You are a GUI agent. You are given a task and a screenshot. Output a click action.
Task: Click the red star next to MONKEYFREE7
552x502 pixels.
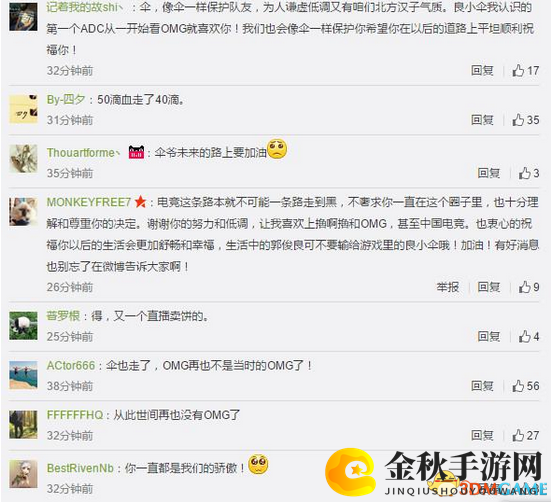tap(140, 202)
